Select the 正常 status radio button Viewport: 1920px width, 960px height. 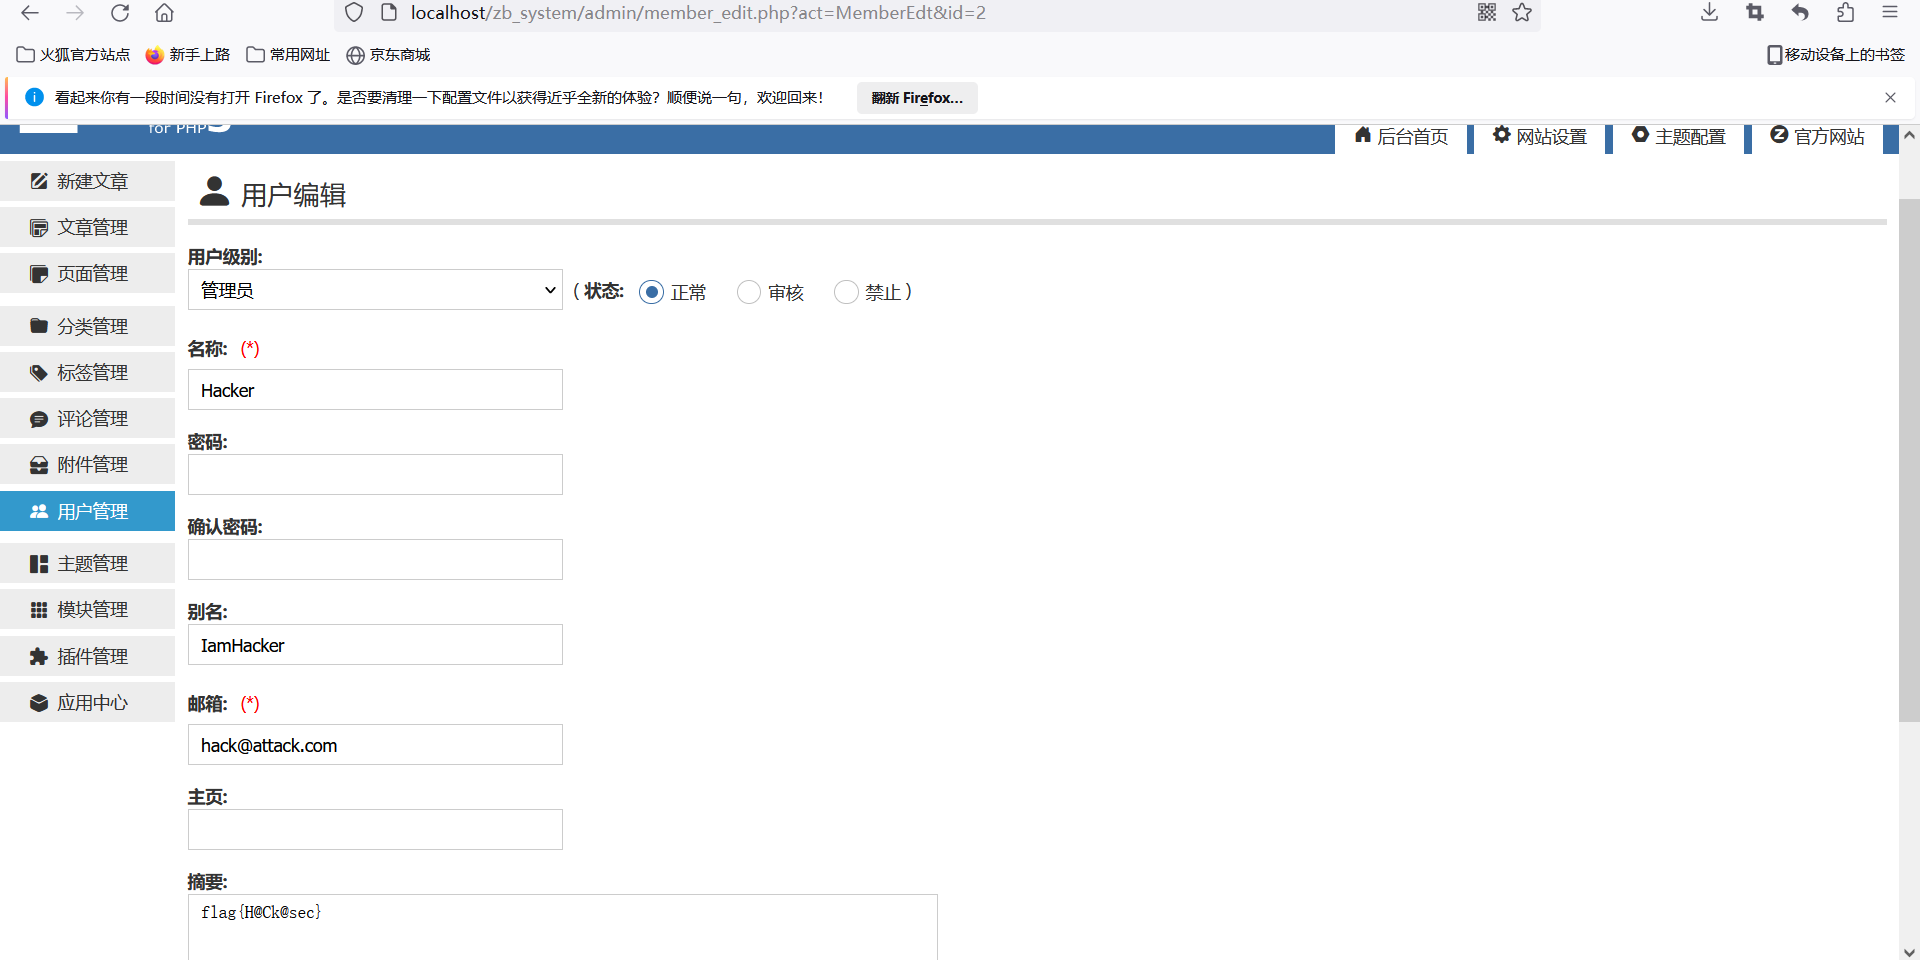click(x=651, y=292)
